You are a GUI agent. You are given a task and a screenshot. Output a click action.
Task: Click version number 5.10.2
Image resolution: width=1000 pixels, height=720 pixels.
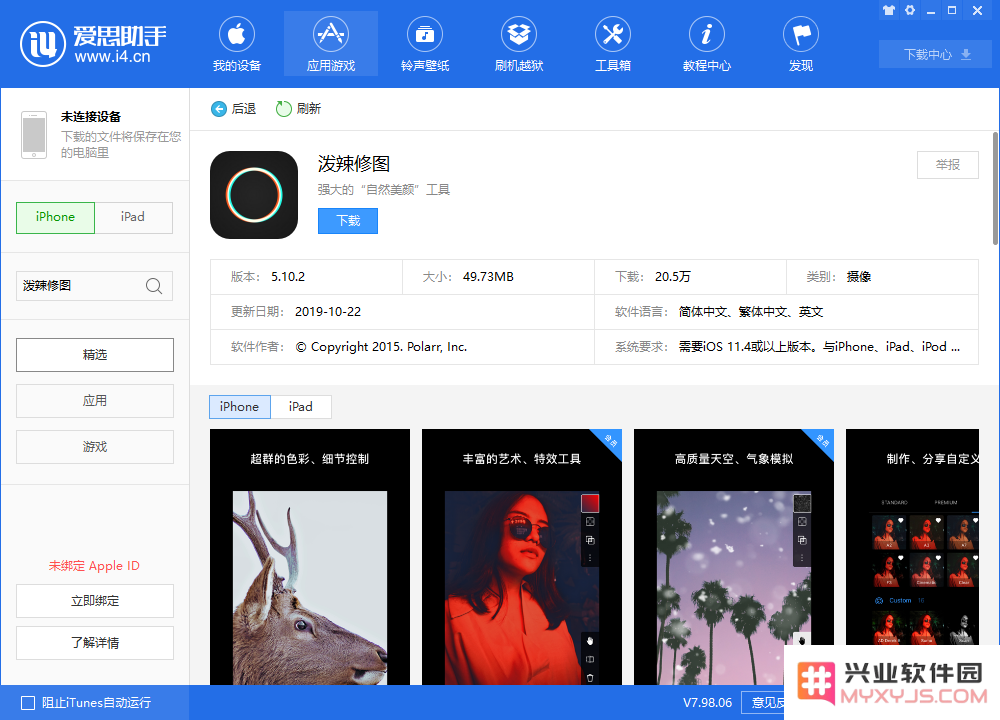[x=288, y=277]
